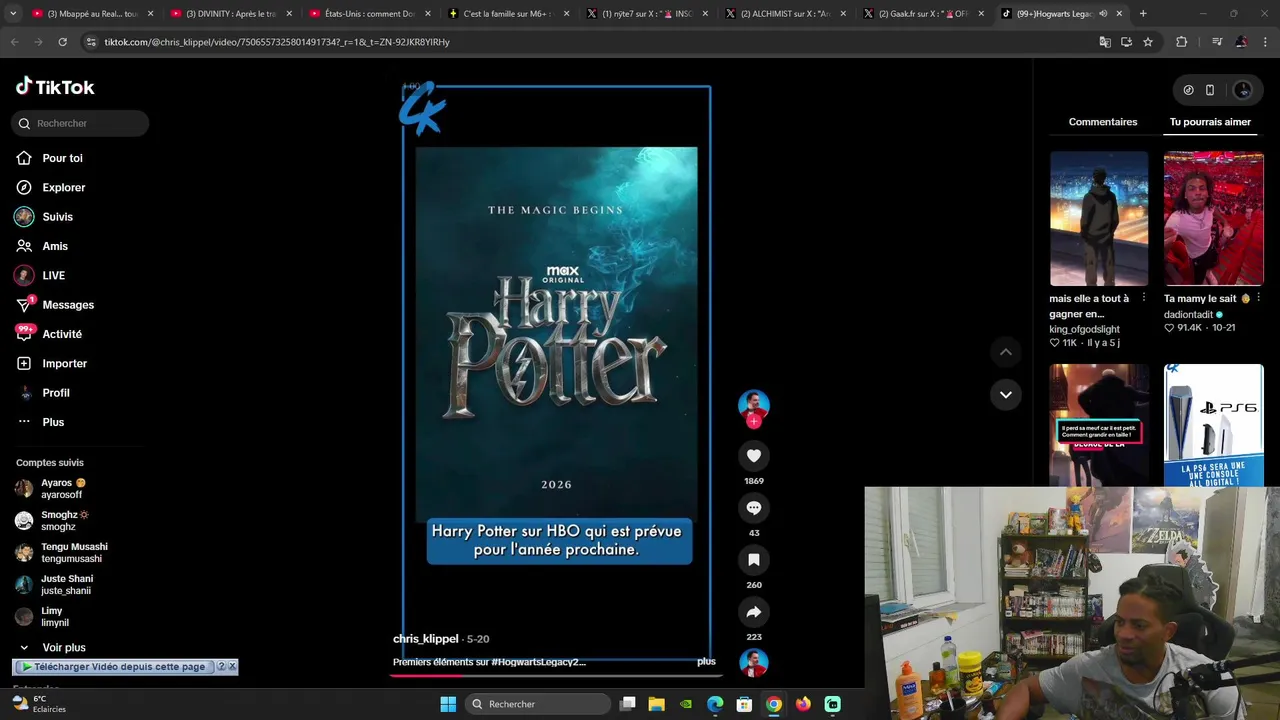Viewport: 1280px width, 720px height.
Task: Click the #HogwartsLegacy2 hashtag caption
Action: (538, 662)
